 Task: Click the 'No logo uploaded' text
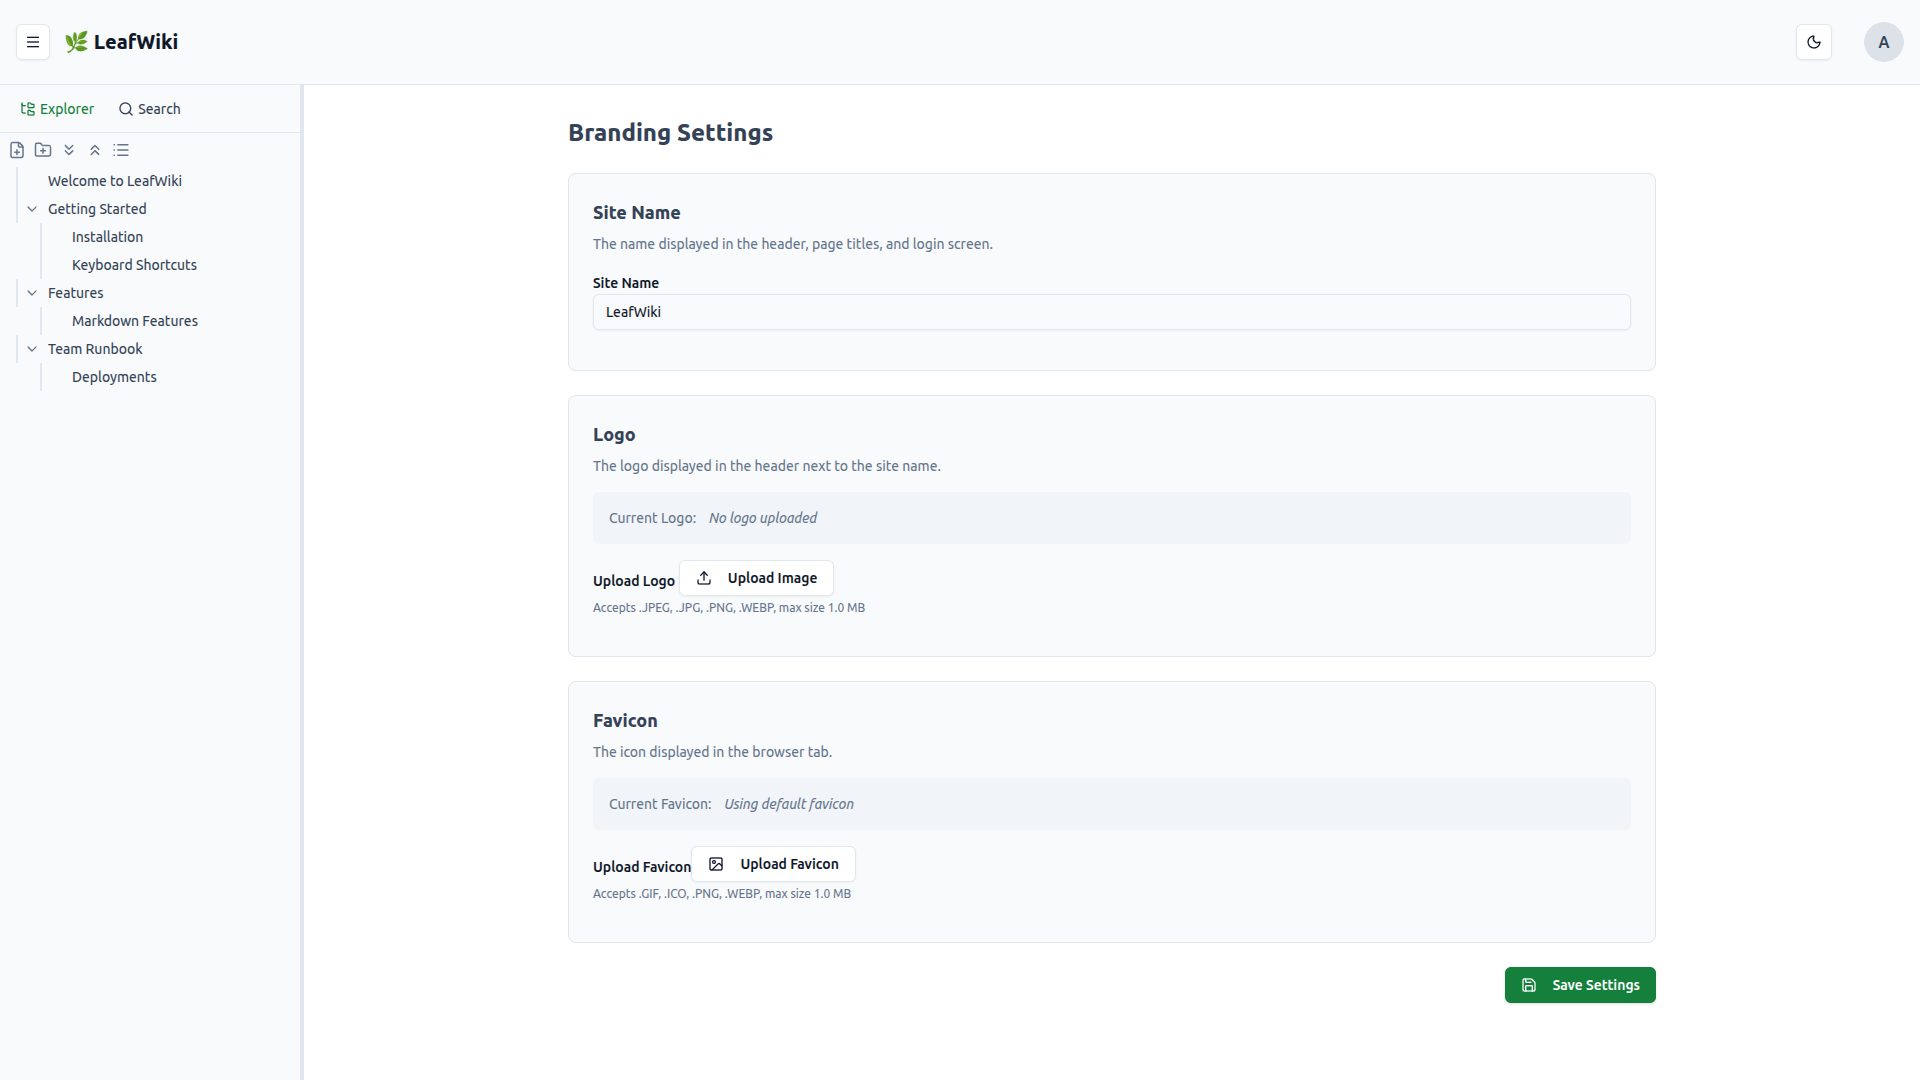(x=763, y=518)
